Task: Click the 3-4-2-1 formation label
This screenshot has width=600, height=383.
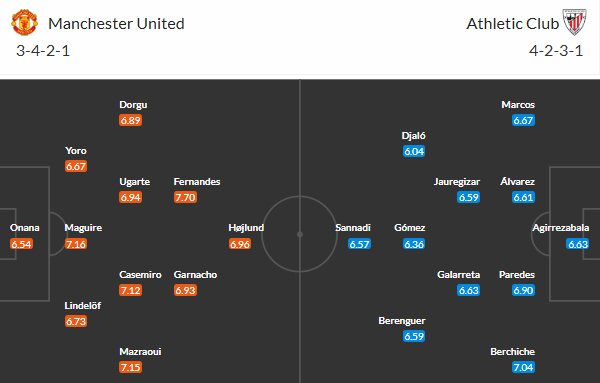Action: [x=43, y=51]
